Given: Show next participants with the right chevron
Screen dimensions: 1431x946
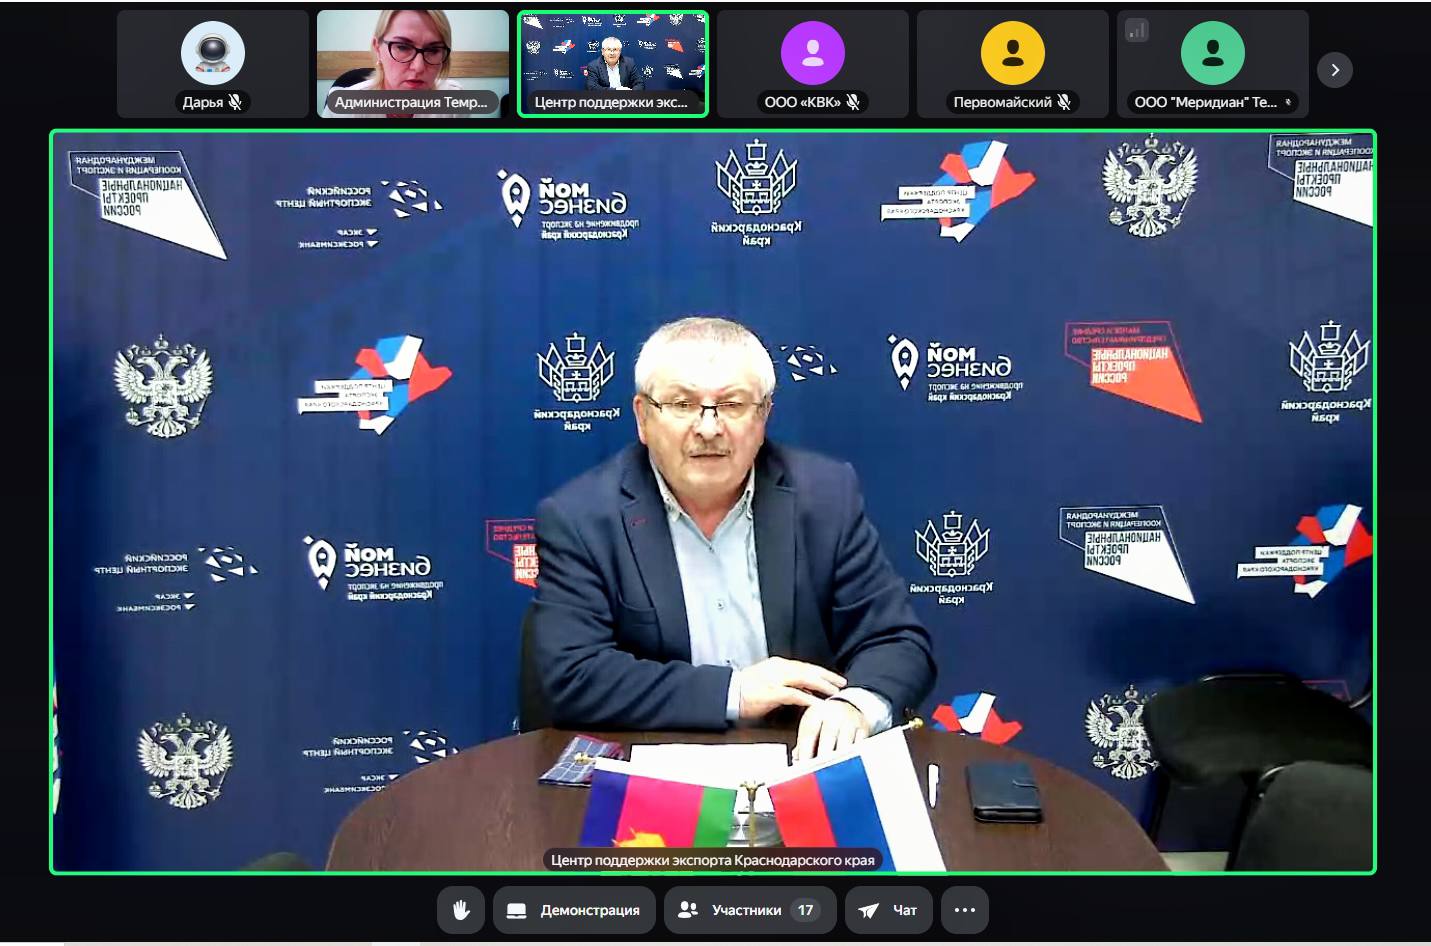Looking at the screenshot, I should (1334, 70).
